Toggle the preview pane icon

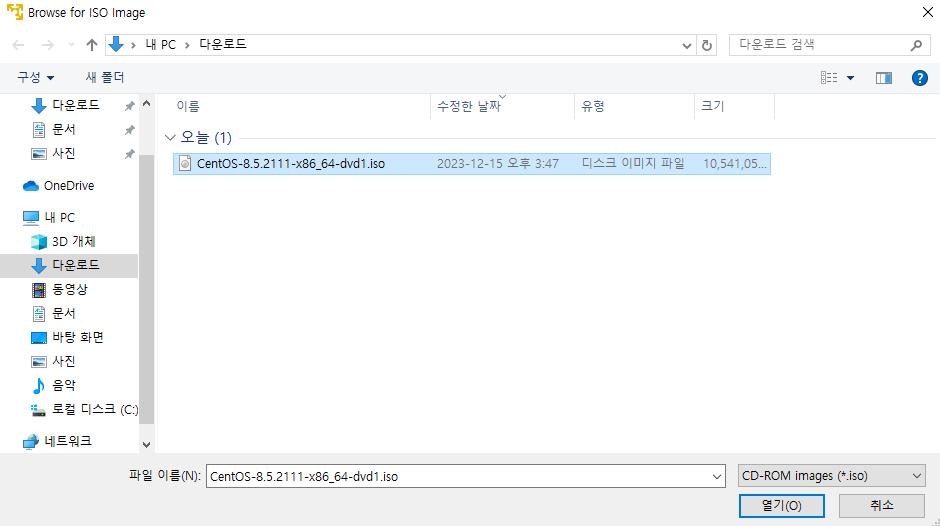tap(884, 78)
